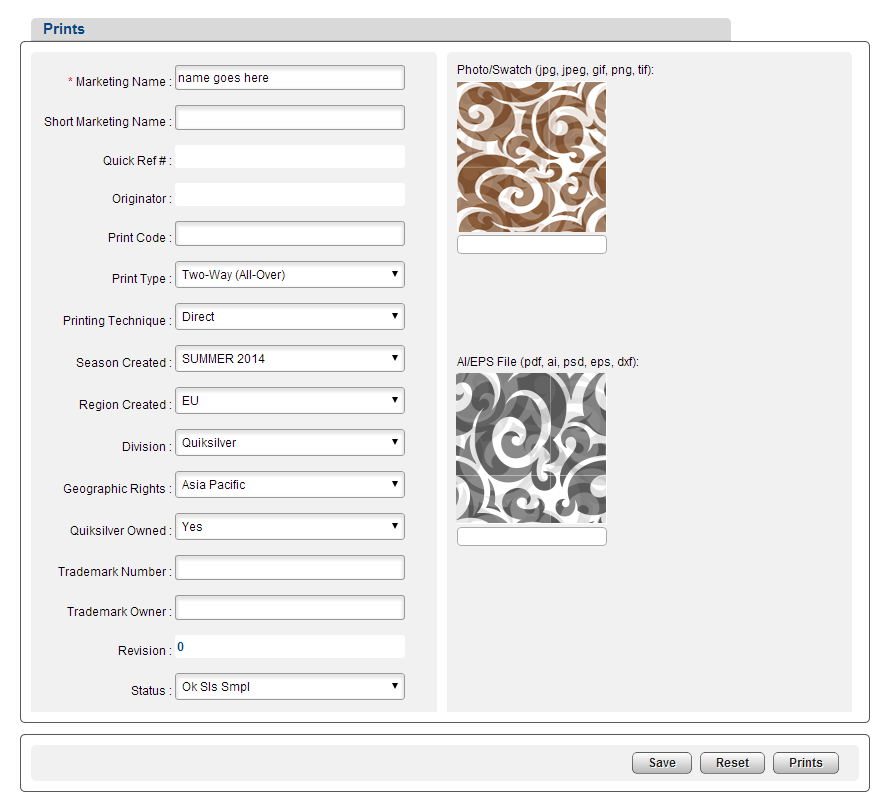The image size is (890, 810).
Task: Click the brown Photo/Swatch thumbnail
Action: 531,157
